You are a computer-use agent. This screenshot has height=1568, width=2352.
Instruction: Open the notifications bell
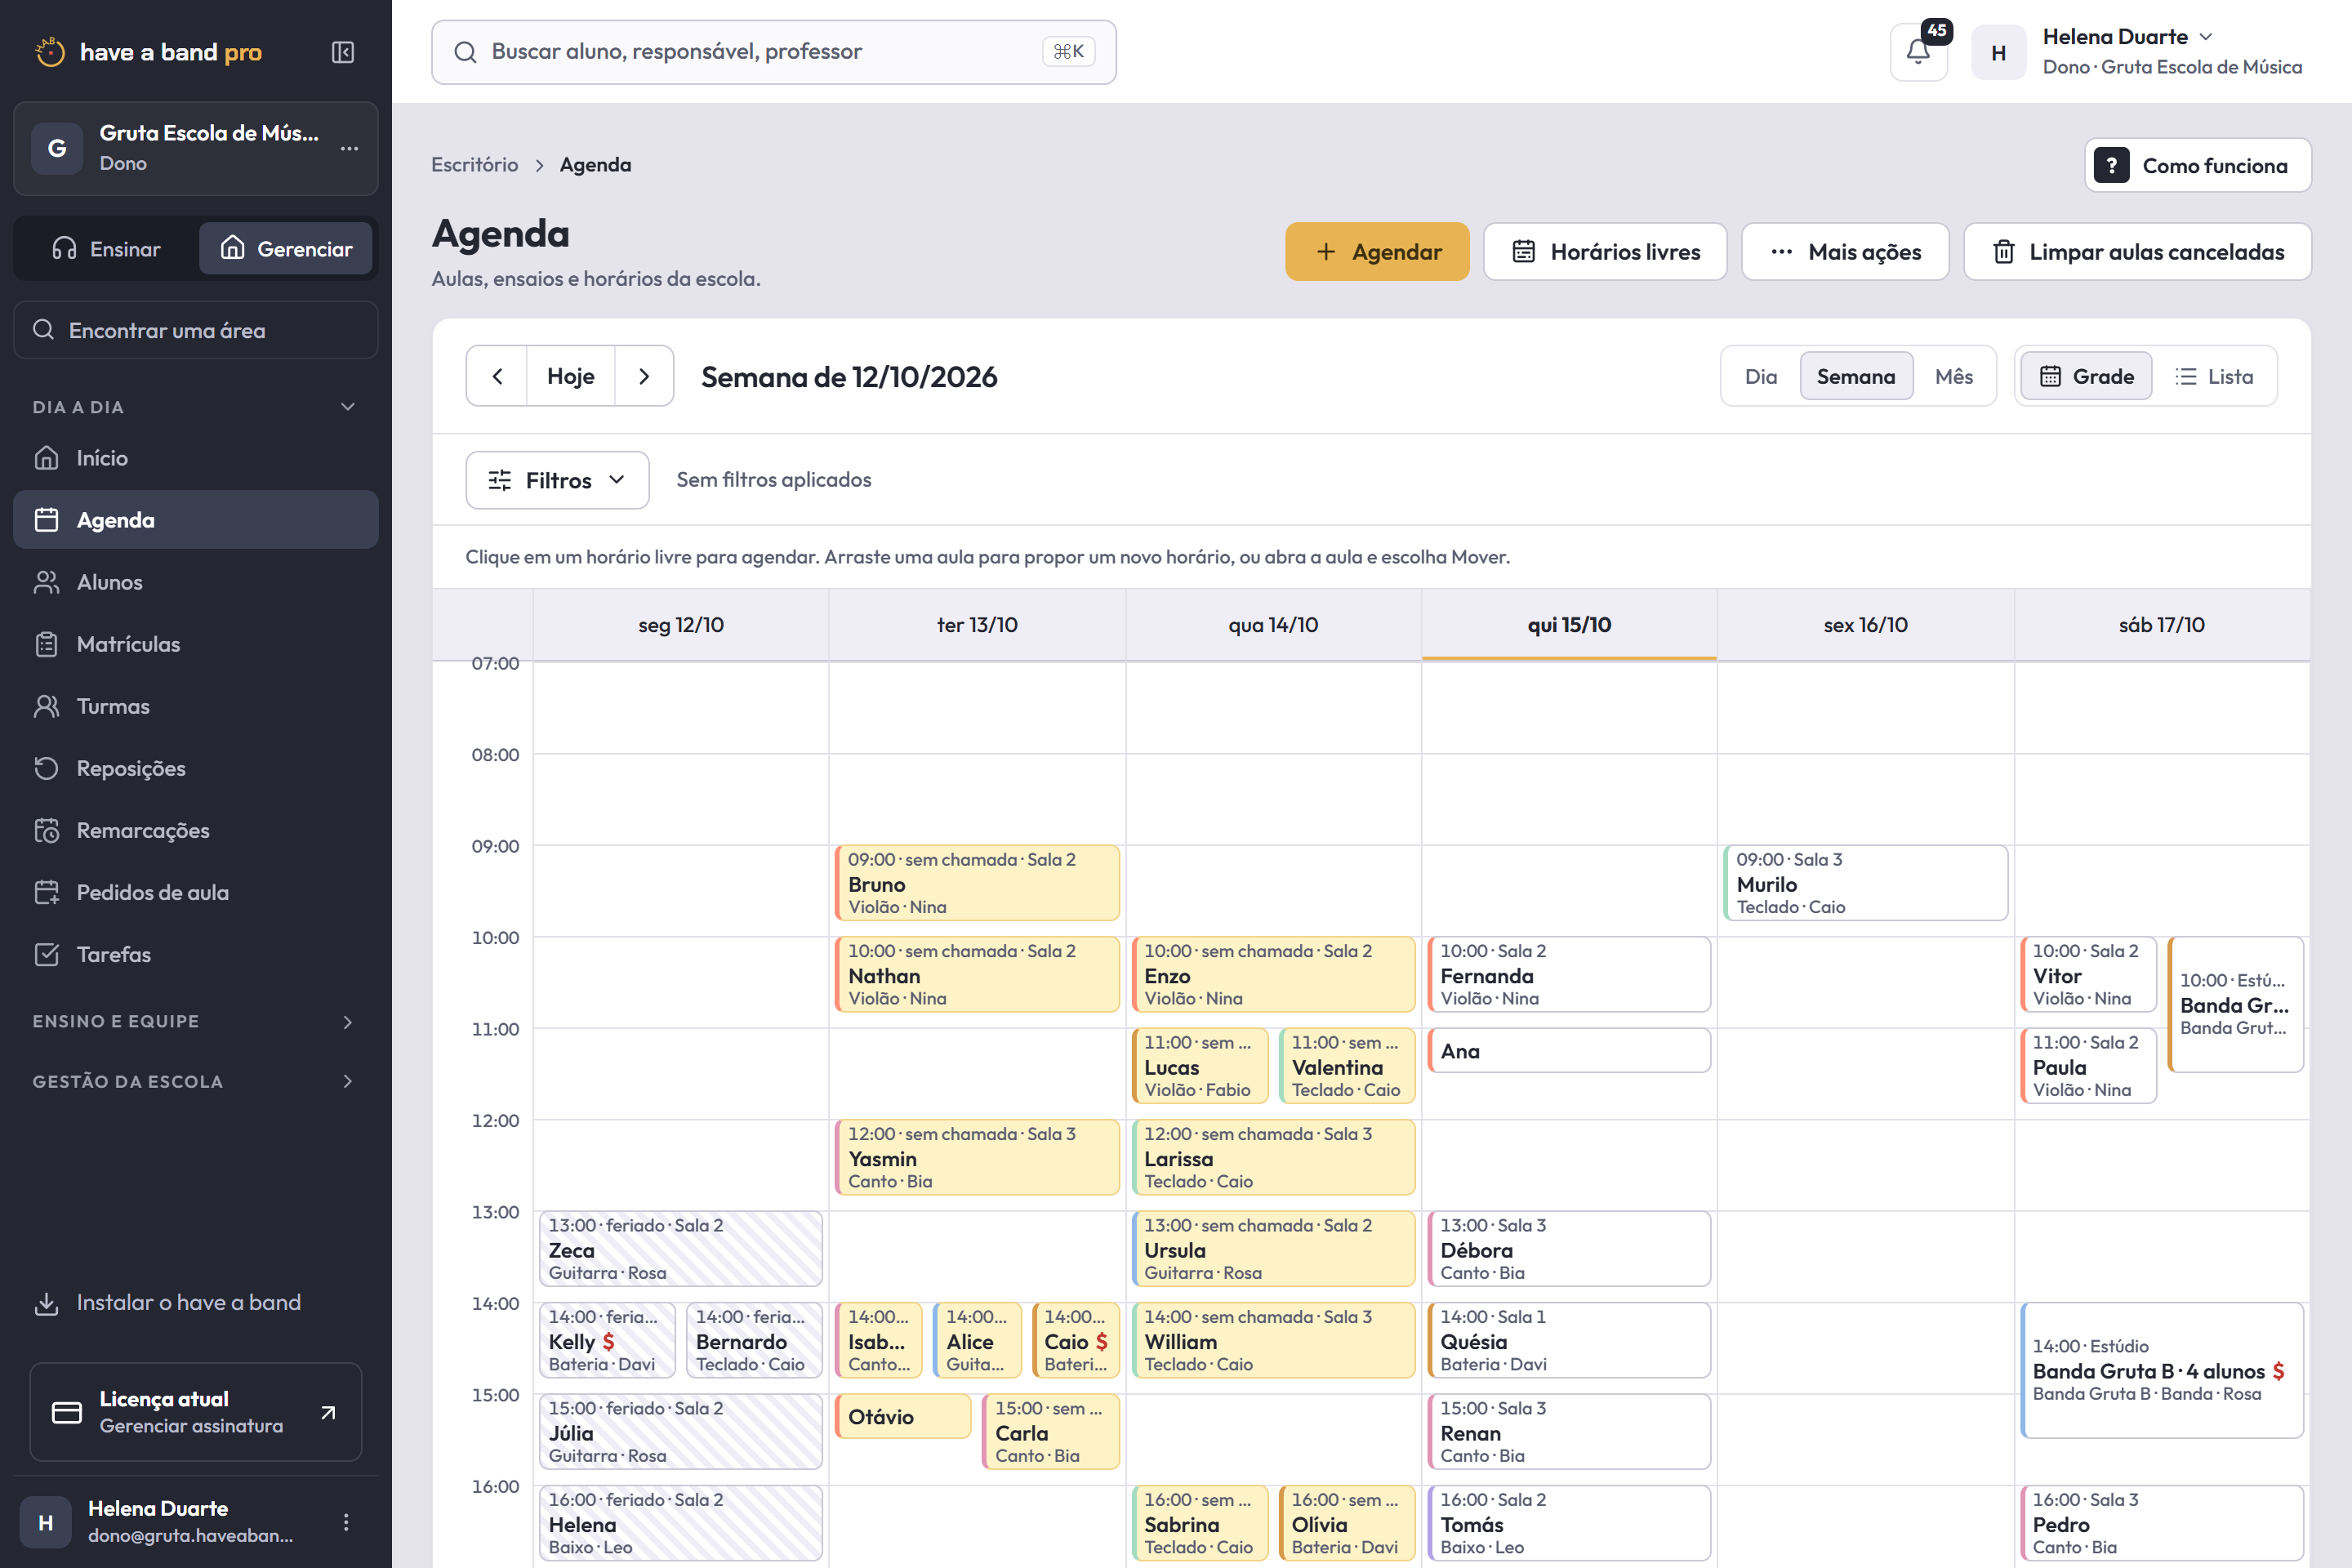(x=1918, y=52)
